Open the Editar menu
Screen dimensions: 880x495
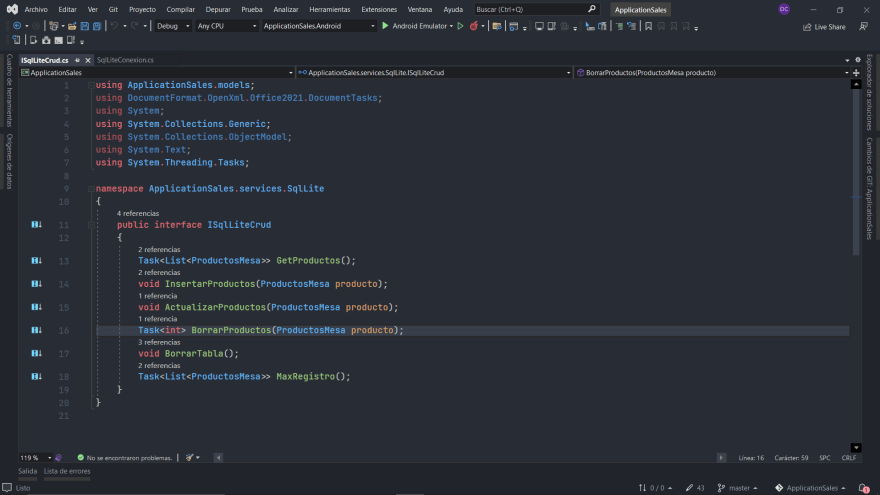pyautogui.click(x=67, y=10)
